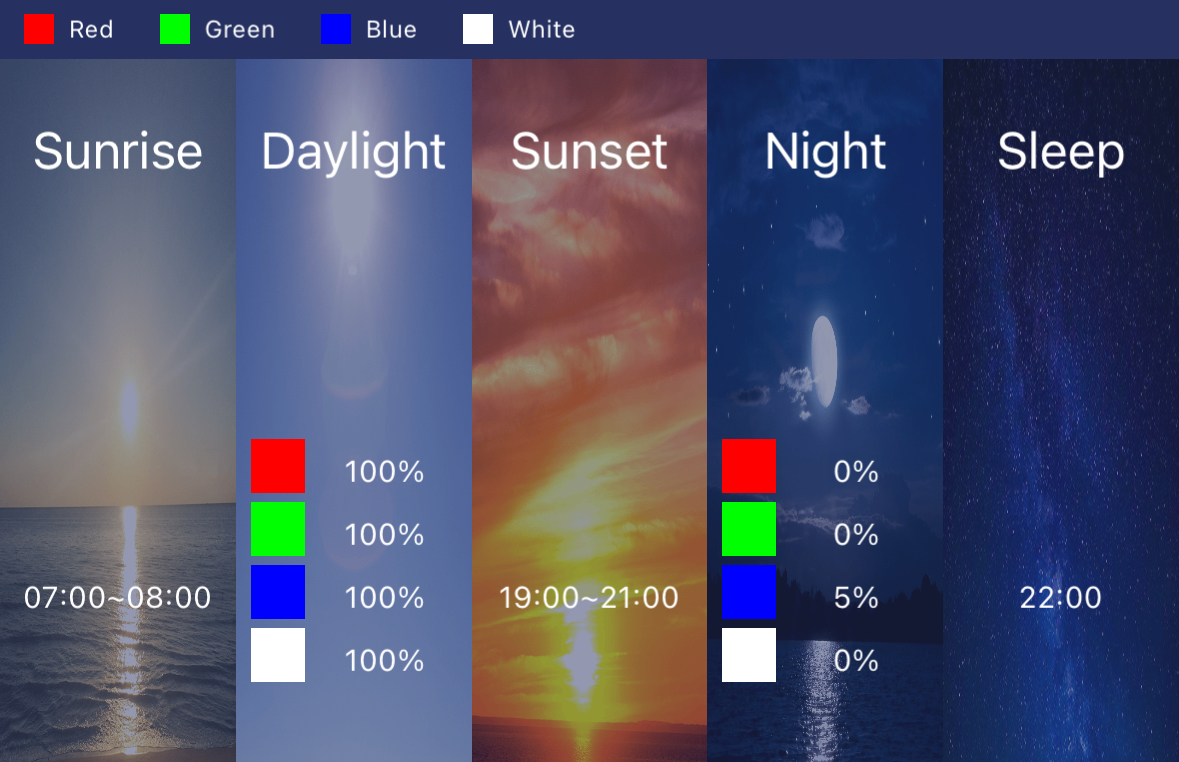1179x762 pixels.
Task: Click the green swatch in the Night panel
Action: (x=749, y=529)
